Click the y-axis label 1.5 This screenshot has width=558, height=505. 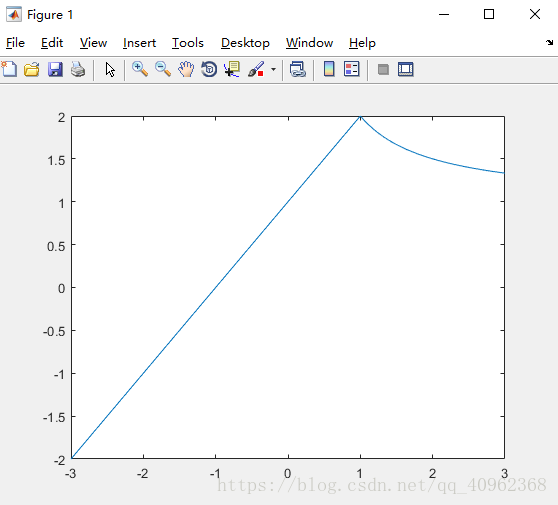57,160
